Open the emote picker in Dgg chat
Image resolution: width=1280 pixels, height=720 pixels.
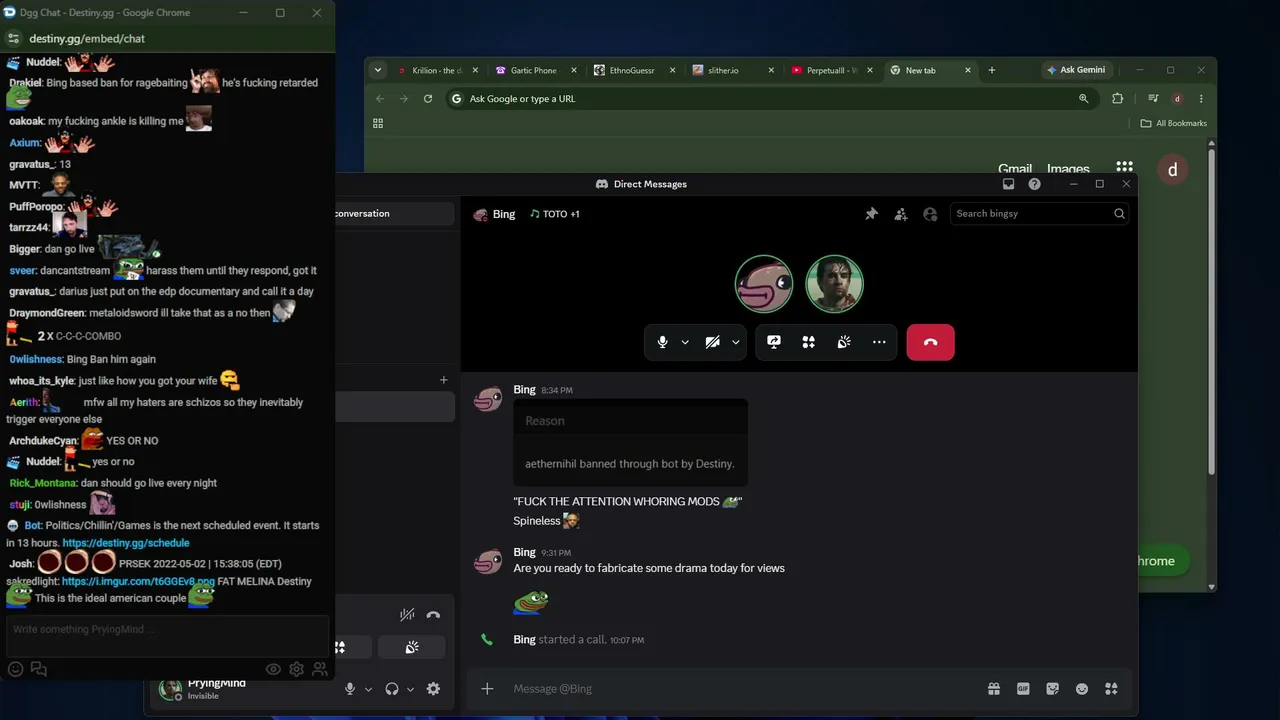(x=15, y=669)
